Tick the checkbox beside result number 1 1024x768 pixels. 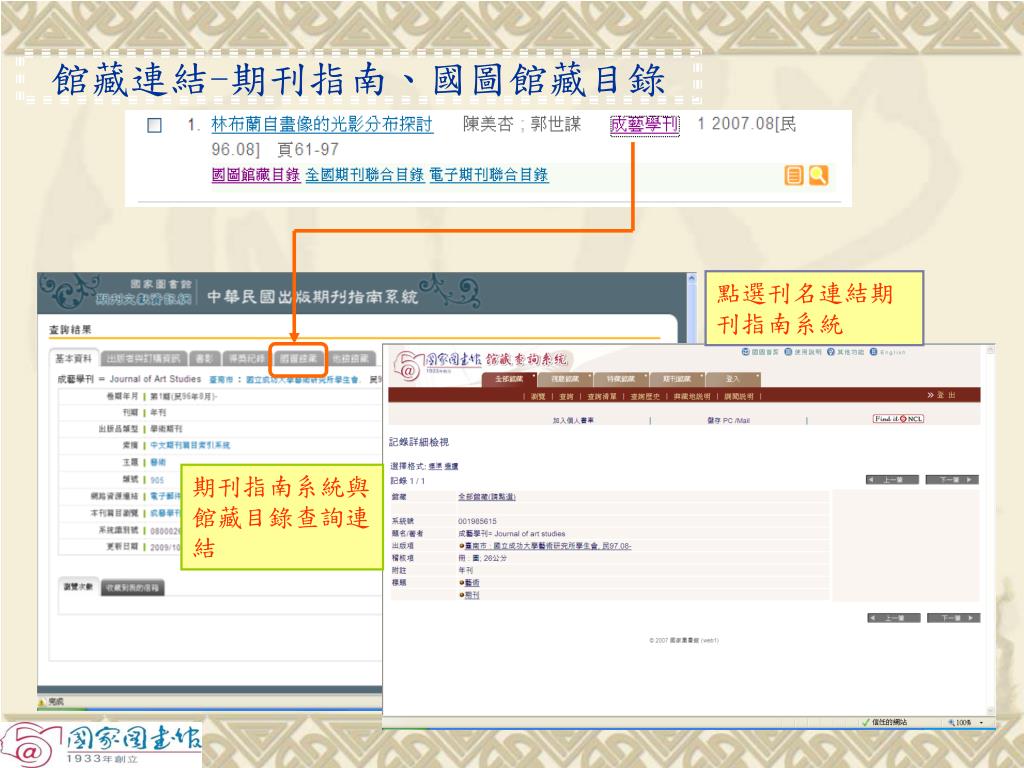pos(154,125)
